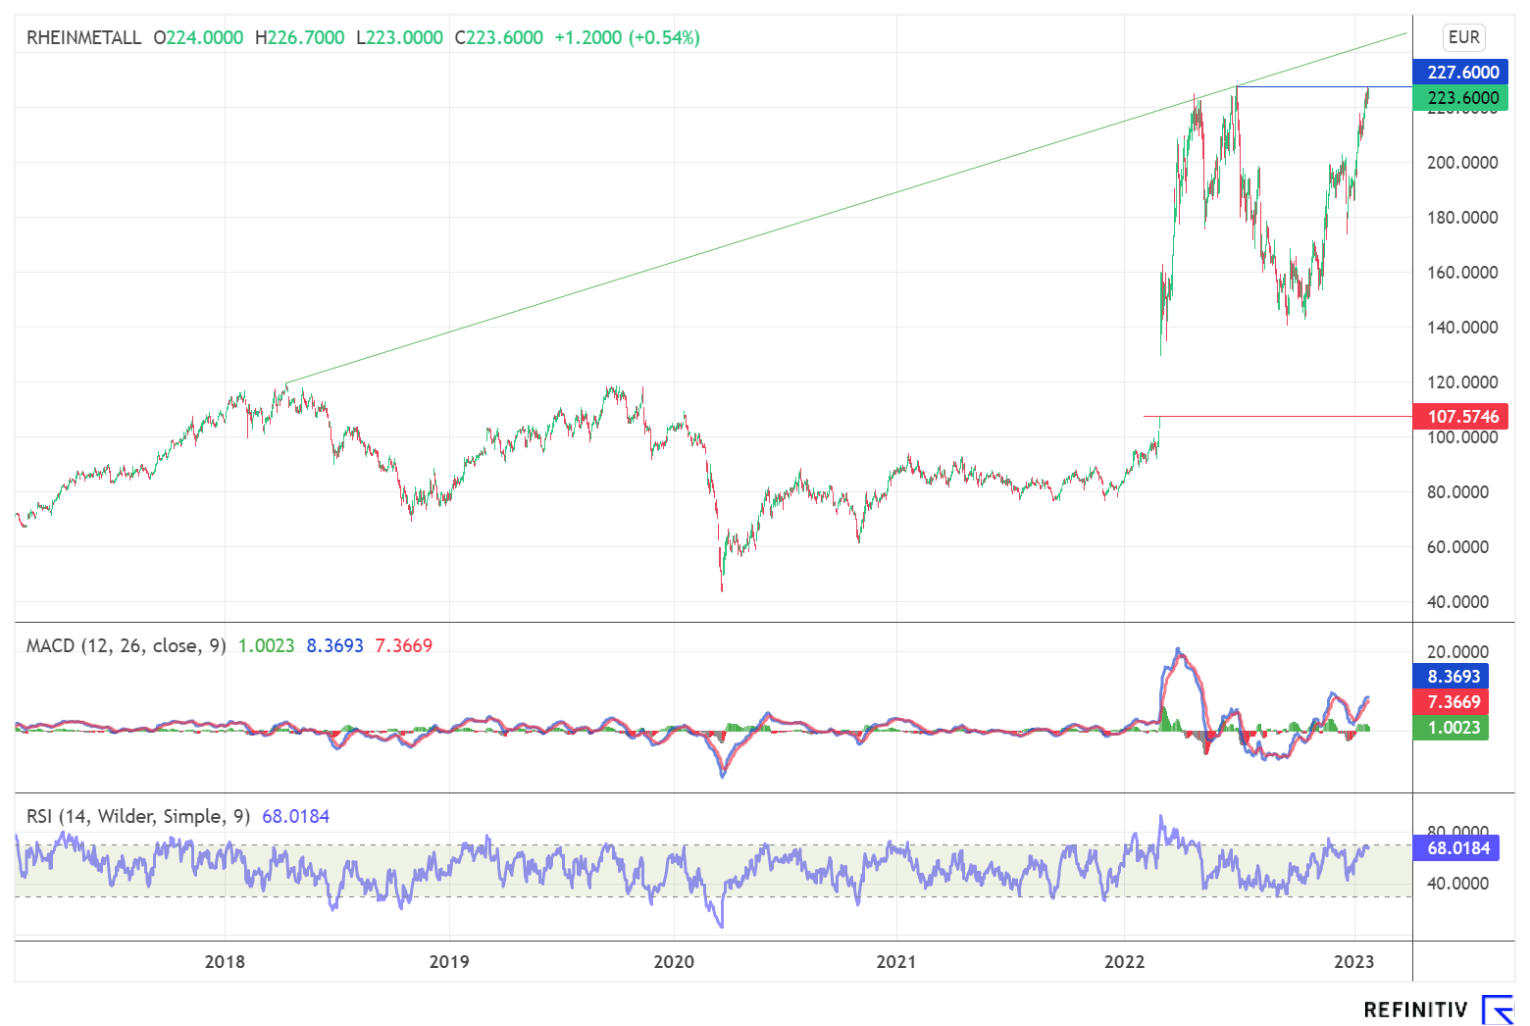The width and height of the screenshot is (1530, 1026).
Task: Select the MACD (12, 26, close, 9) legend
Action: [x=126, y=646]
